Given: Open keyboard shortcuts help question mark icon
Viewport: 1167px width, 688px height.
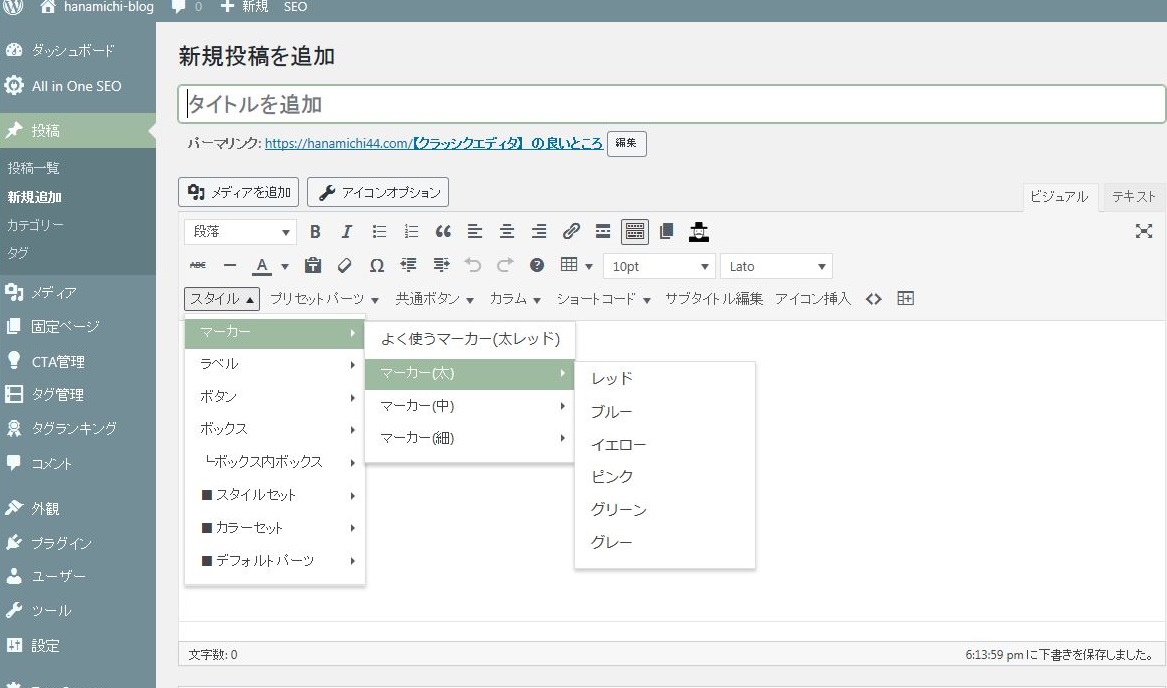Looking at the screenshot, I should click(x=537, y=266).
